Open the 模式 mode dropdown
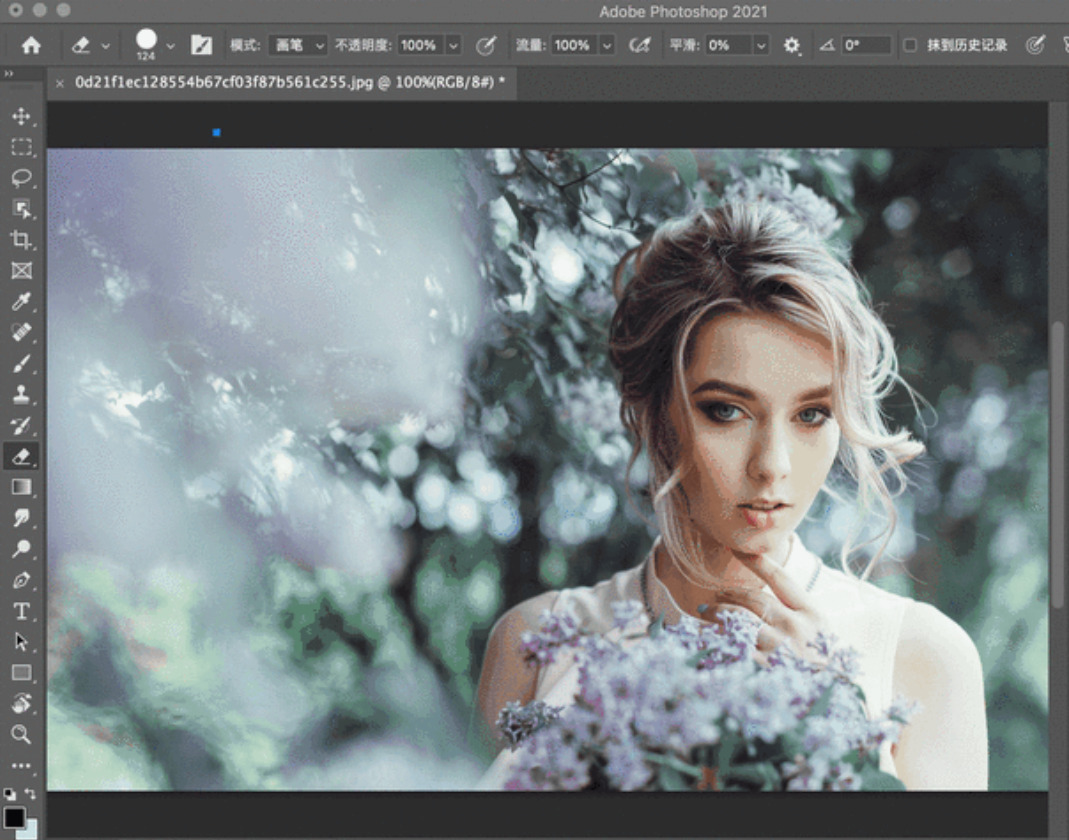 click(x=298, y=45)
